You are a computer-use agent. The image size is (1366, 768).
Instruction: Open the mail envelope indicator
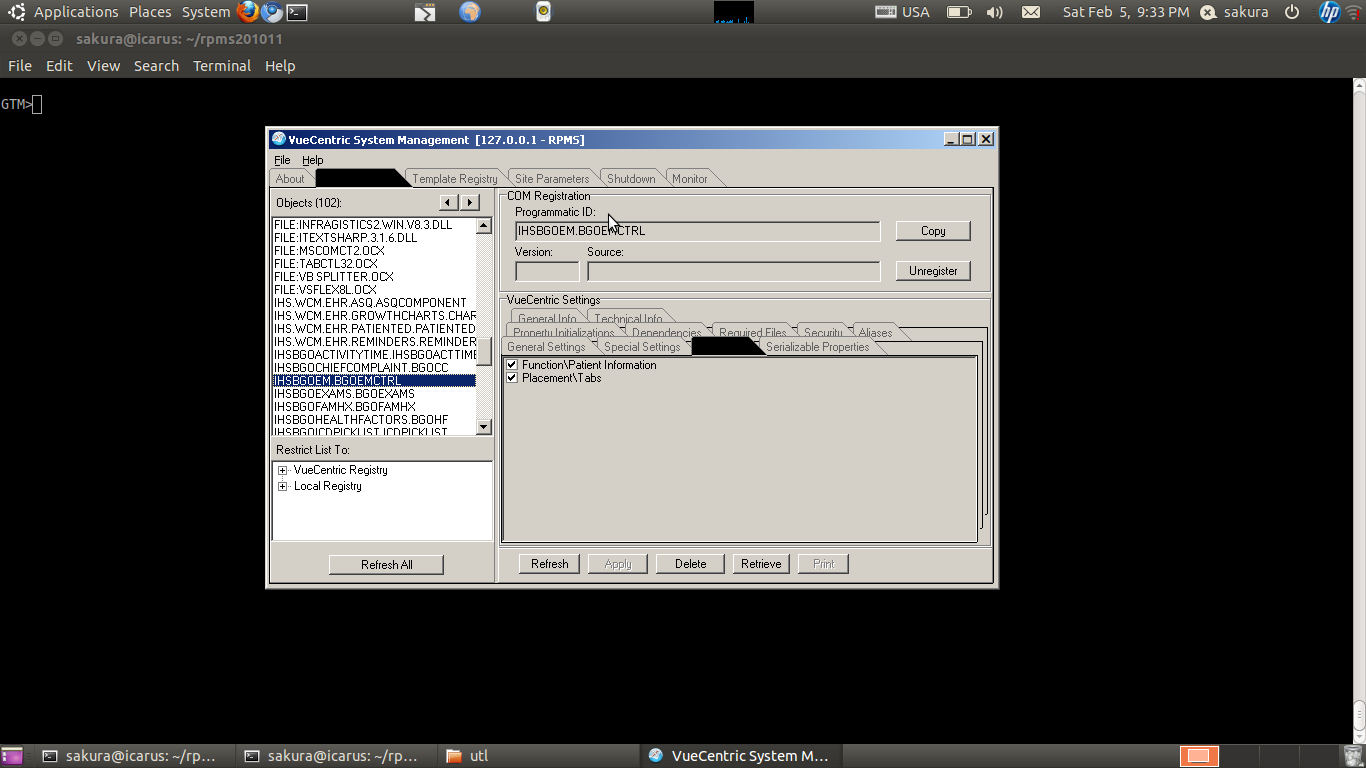pyautogui.click(x=1031, y=12)
